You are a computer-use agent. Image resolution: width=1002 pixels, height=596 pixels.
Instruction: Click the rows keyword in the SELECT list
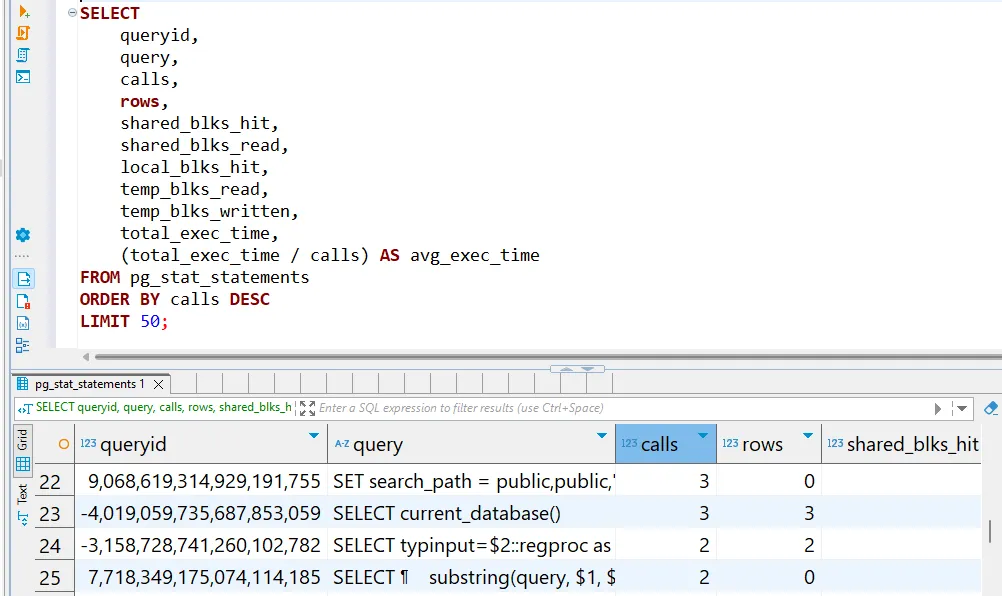pos(140,102)
